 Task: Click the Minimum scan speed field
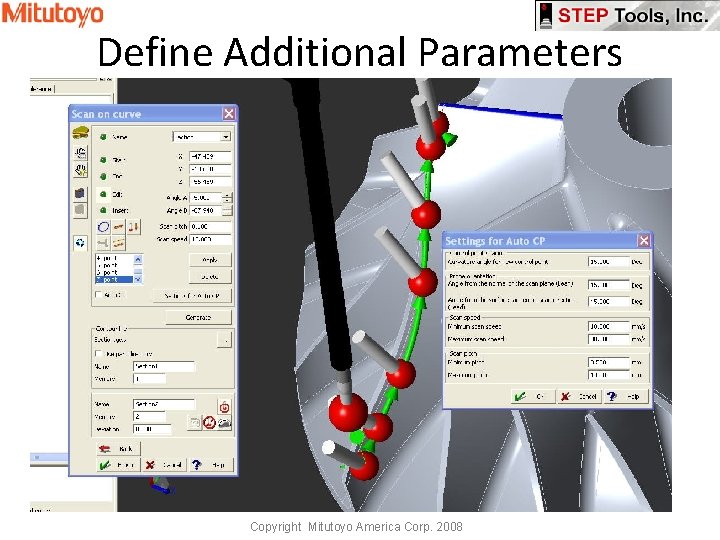coord(608,326)
